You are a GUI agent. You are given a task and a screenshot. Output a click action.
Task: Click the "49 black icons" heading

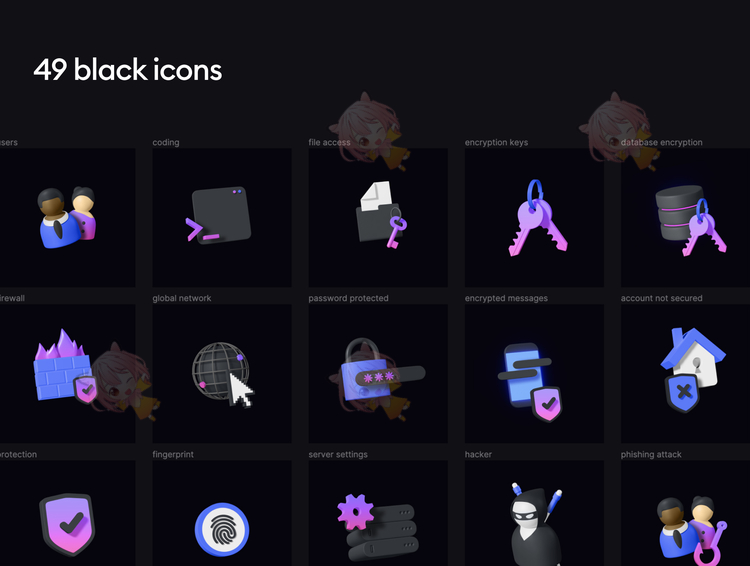(x=127, y=70)
